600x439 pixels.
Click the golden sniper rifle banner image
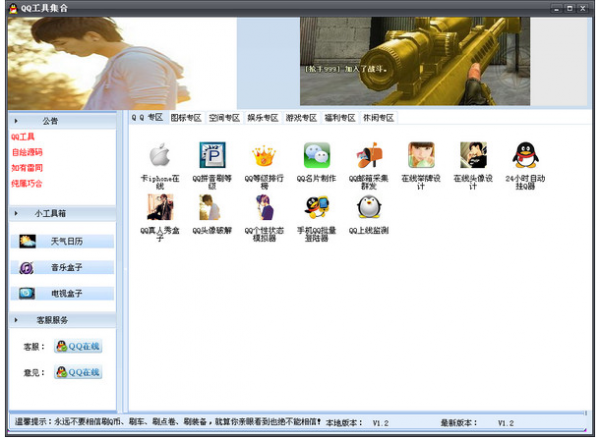[x=415, y=61]
